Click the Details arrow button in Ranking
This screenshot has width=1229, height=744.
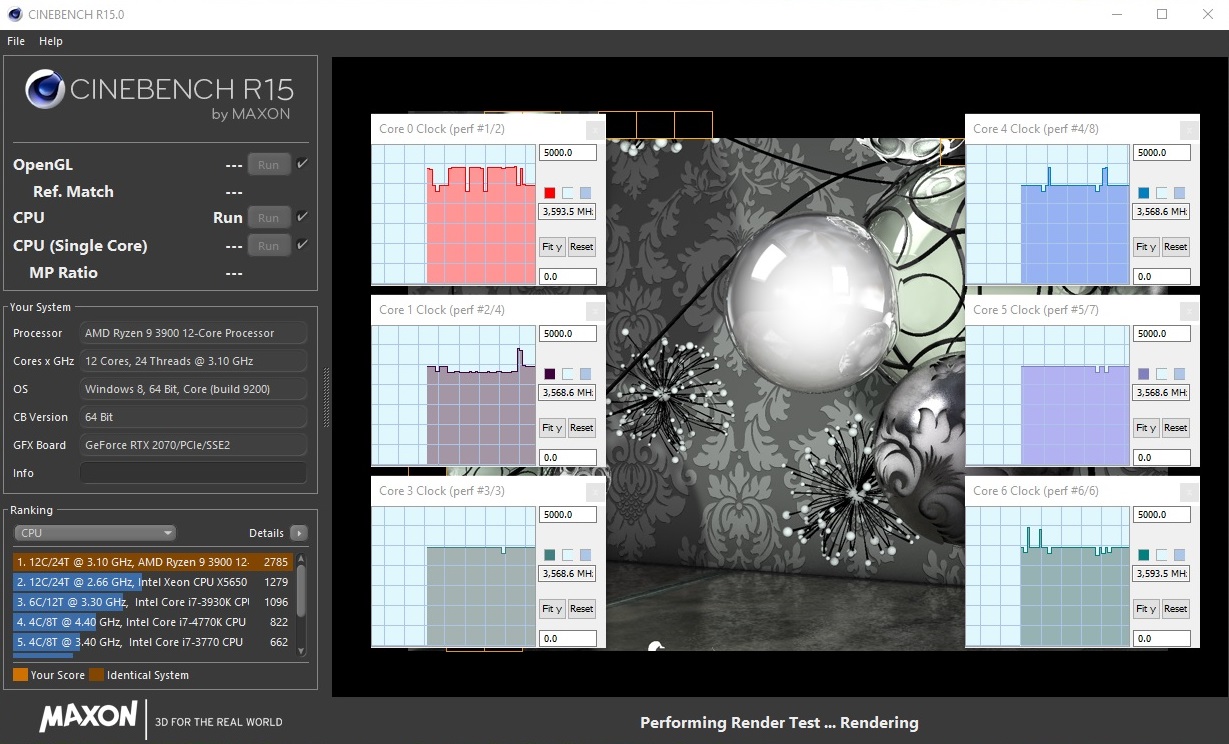coord(298,533)
